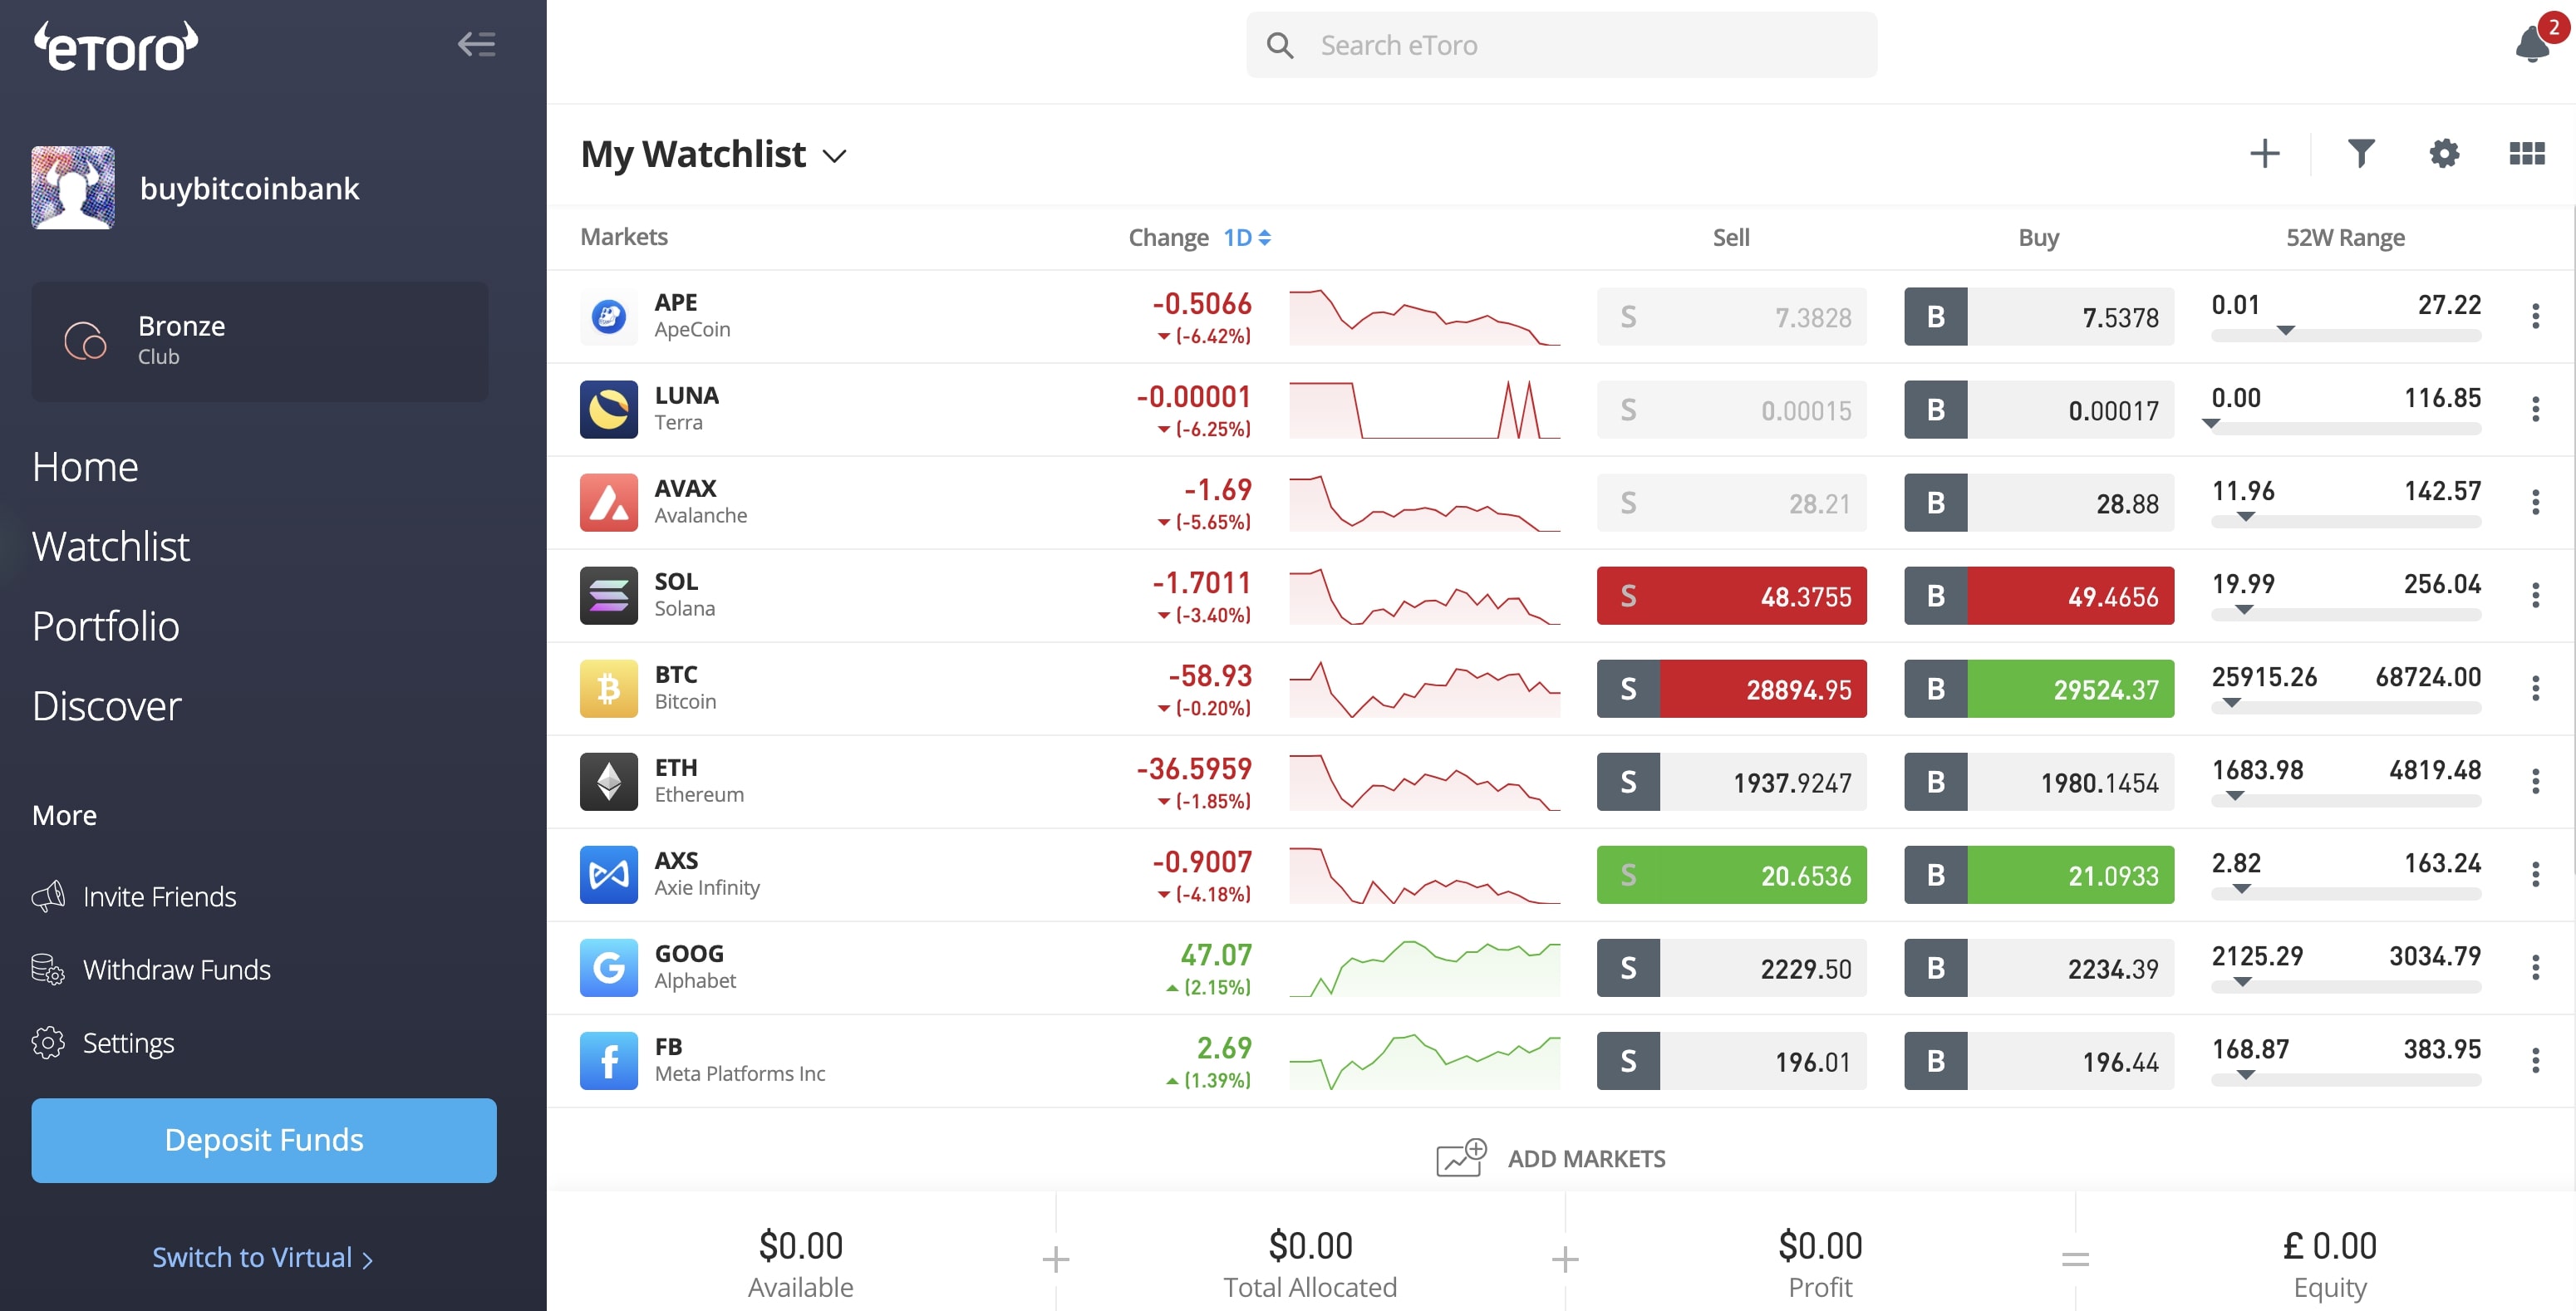
Task: Buy AXS at 21.0933
Action: [x=2038, y=875]
